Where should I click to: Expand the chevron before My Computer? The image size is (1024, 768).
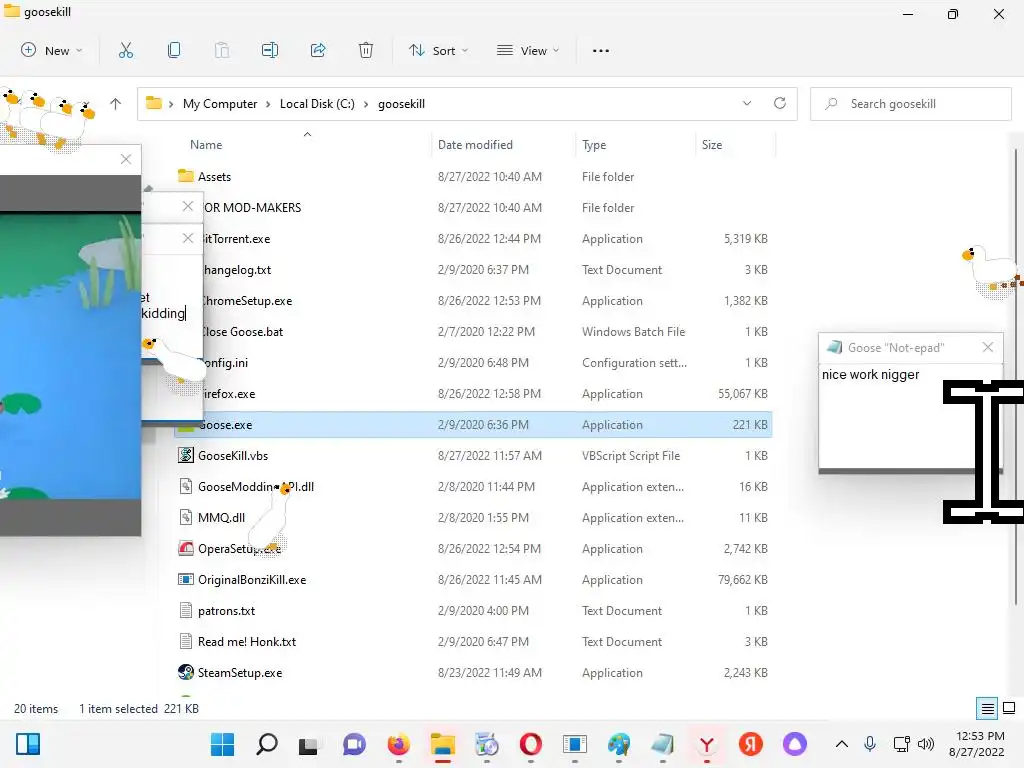(170, 104)
